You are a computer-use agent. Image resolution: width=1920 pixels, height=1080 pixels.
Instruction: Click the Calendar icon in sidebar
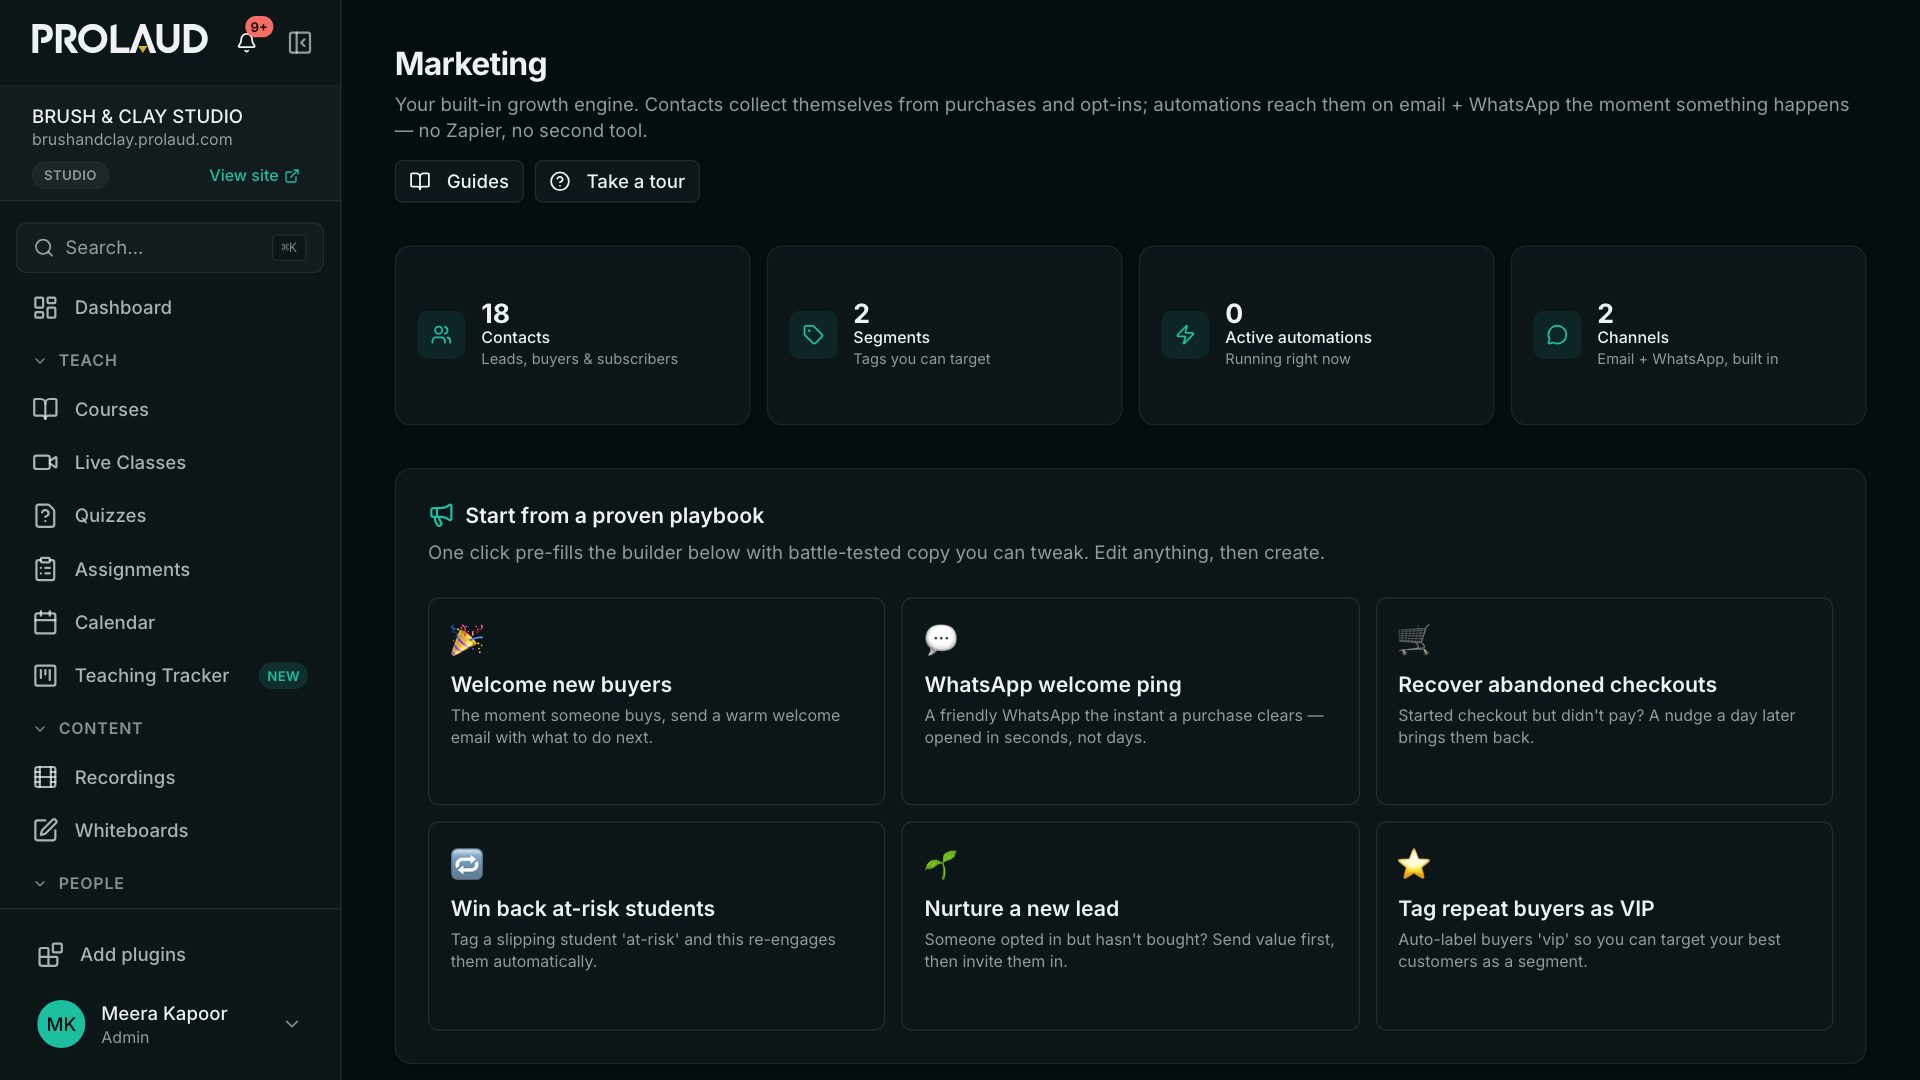[45, 622]
